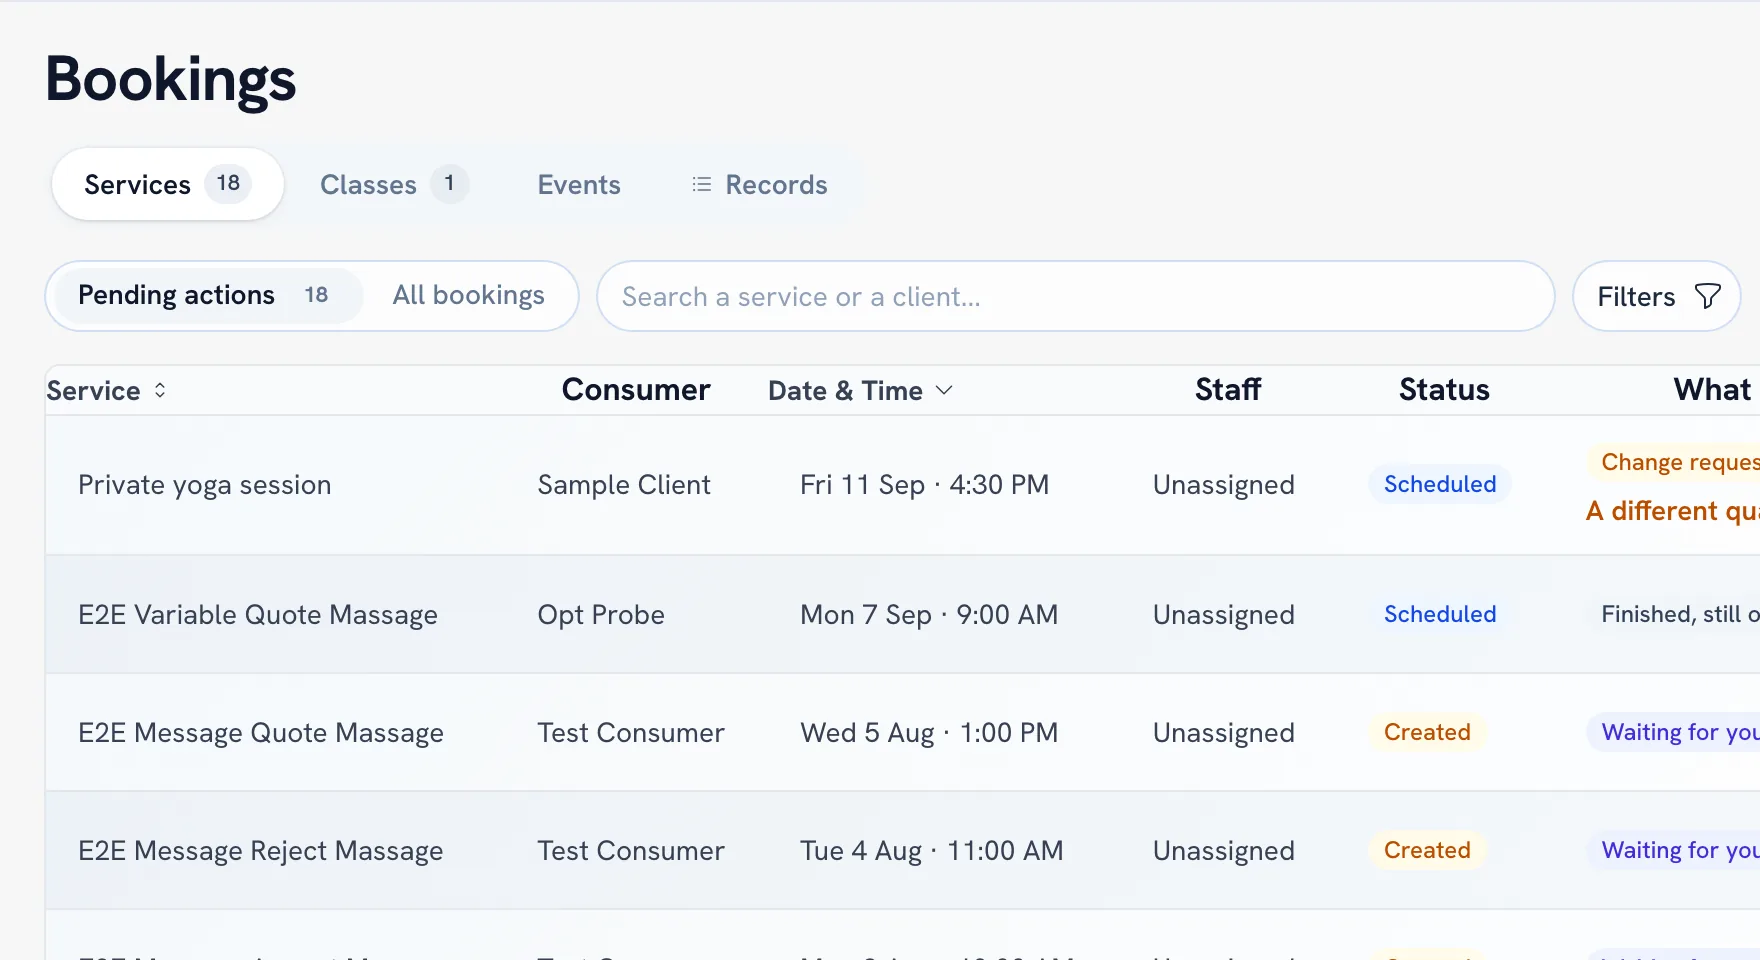The width and height of the screenshot is (1760, 960).
Task: Click the Staff column header
Action: click(1228, 389)
